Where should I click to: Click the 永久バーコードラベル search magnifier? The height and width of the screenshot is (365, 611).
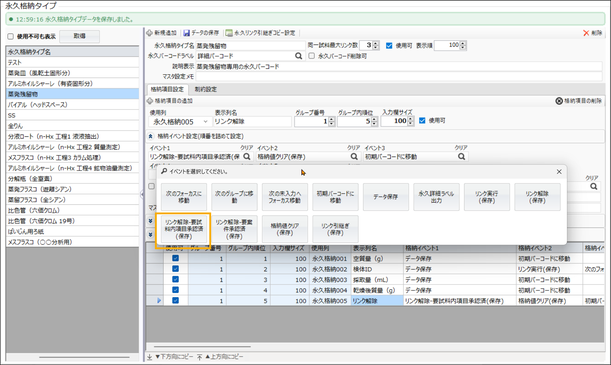298,56
